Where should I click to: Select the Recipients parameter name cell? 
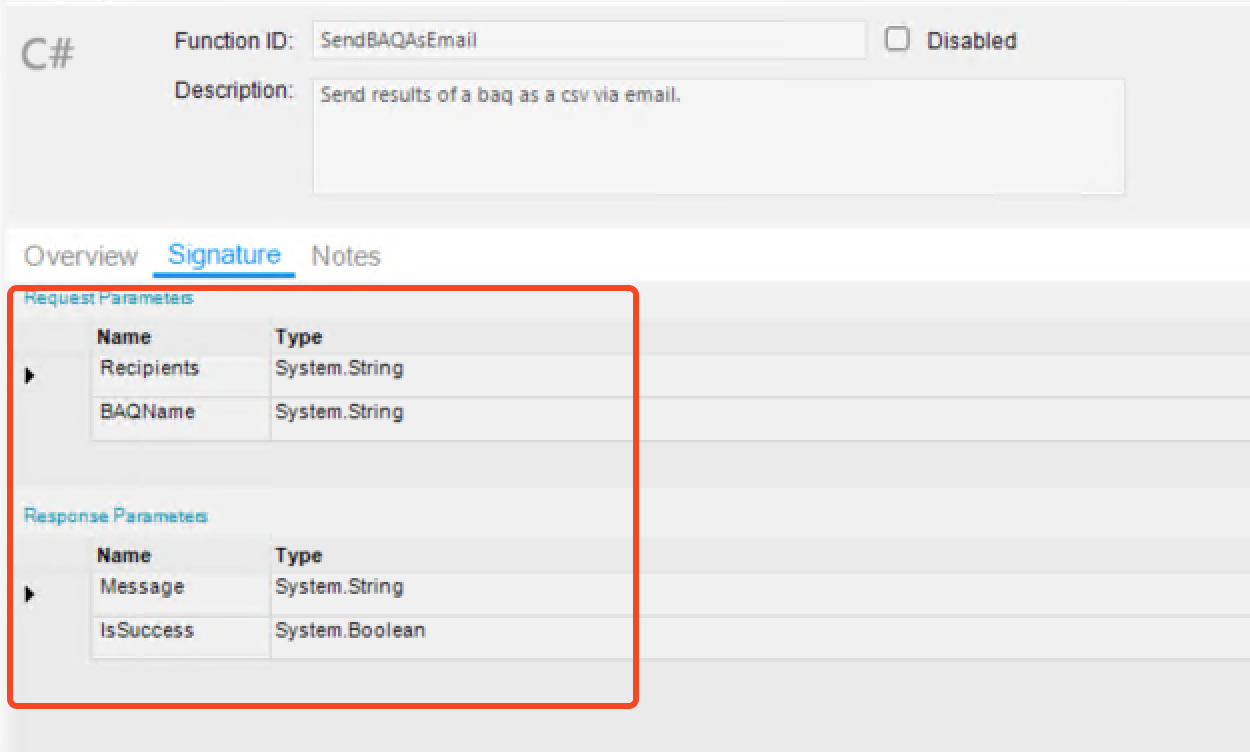click(x=181, y=374)
